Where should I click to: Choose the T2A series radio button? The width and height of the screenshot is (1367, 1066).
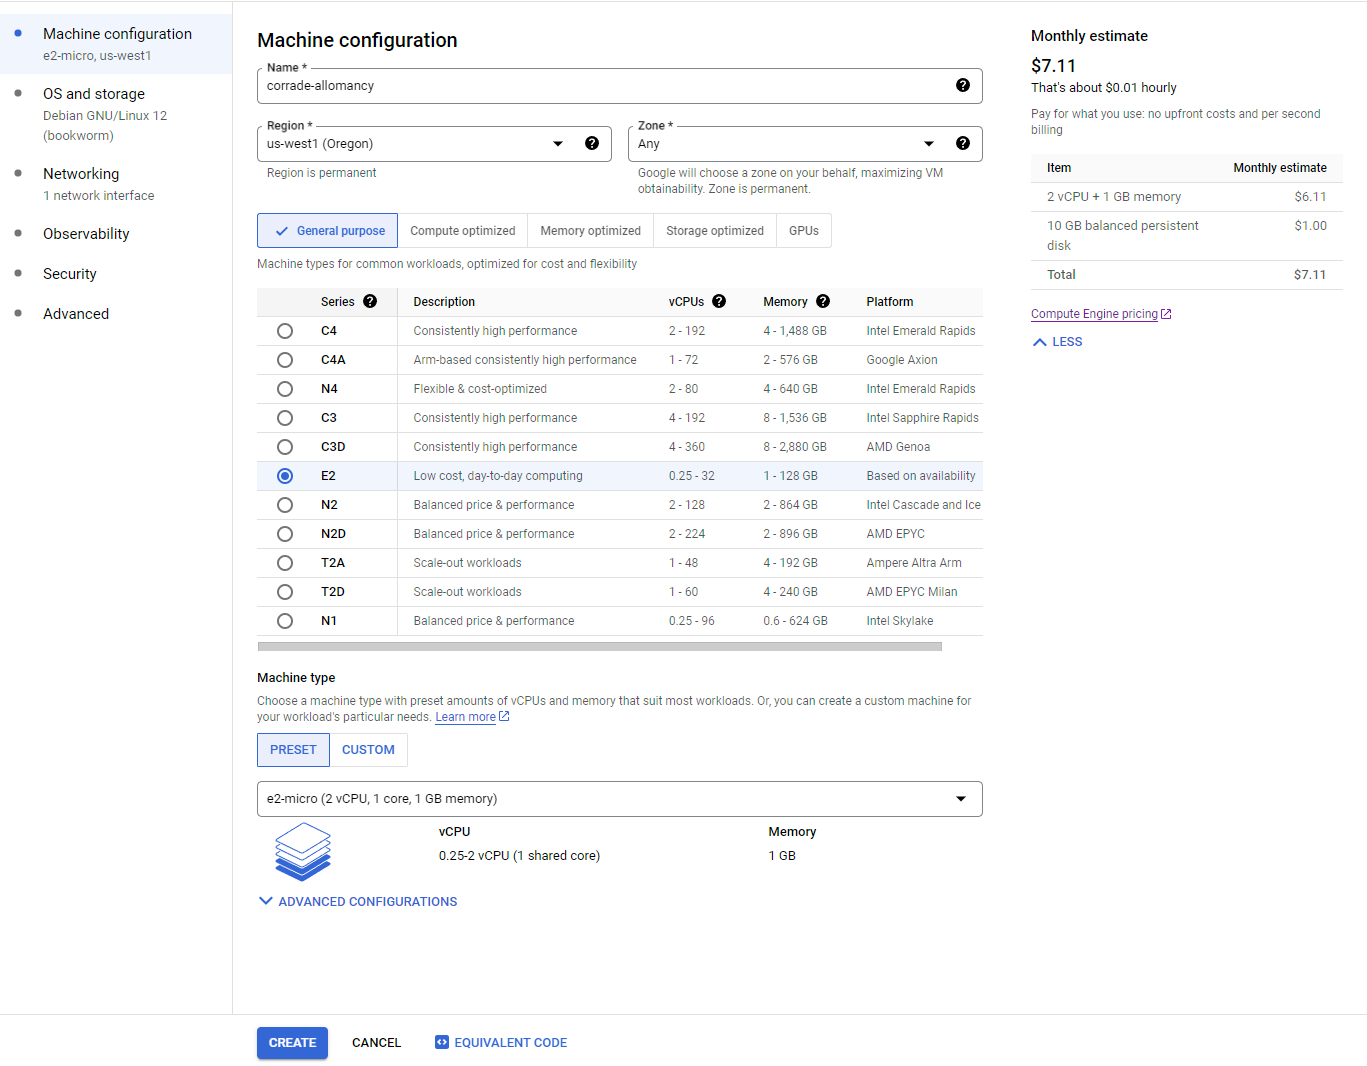click(x=285, y=563)
